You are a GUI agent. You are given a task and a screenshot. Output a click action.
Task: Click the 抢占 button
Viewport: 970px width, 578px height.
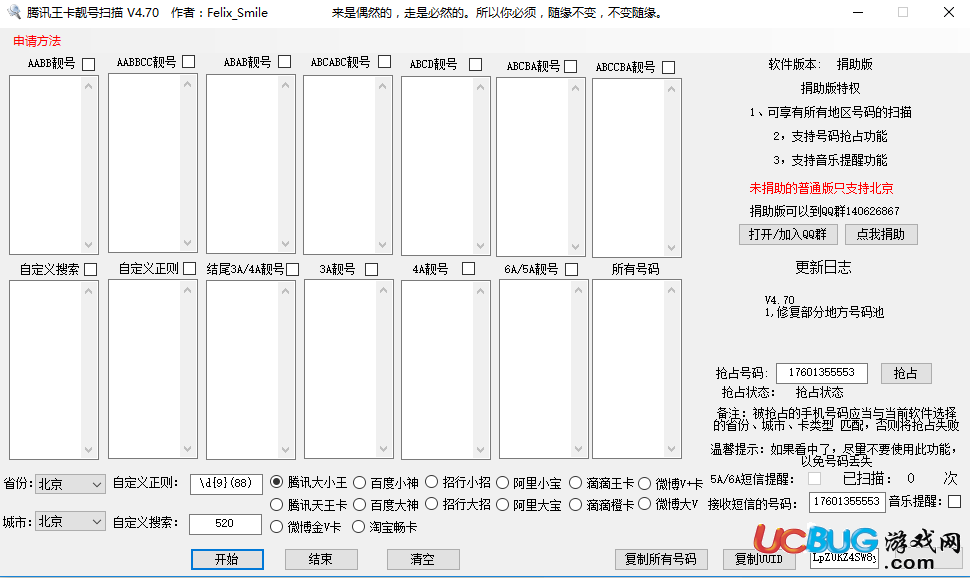906,373
